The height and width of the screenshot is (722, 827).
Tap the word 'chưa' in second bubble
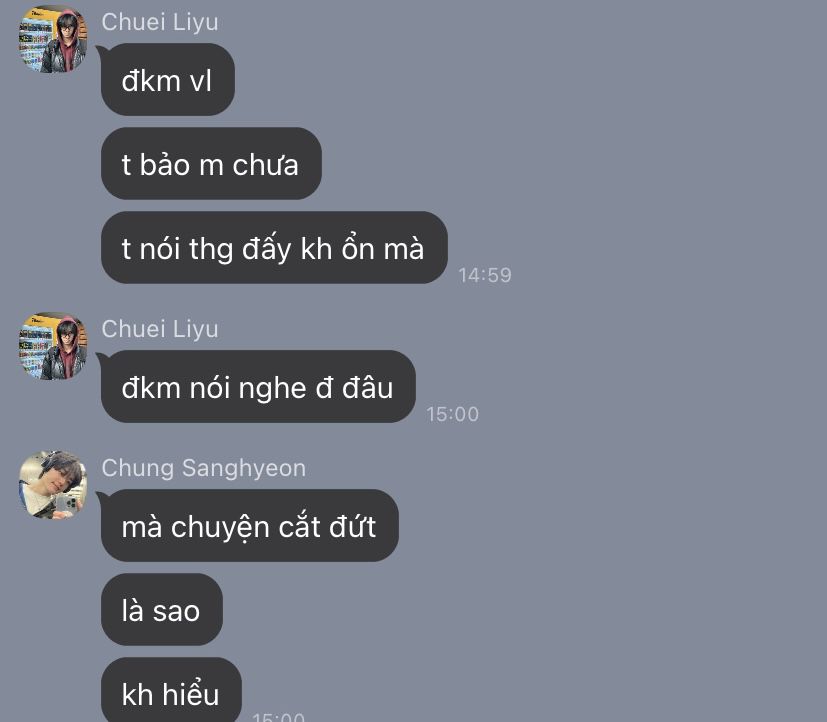(x=266, y=165)
